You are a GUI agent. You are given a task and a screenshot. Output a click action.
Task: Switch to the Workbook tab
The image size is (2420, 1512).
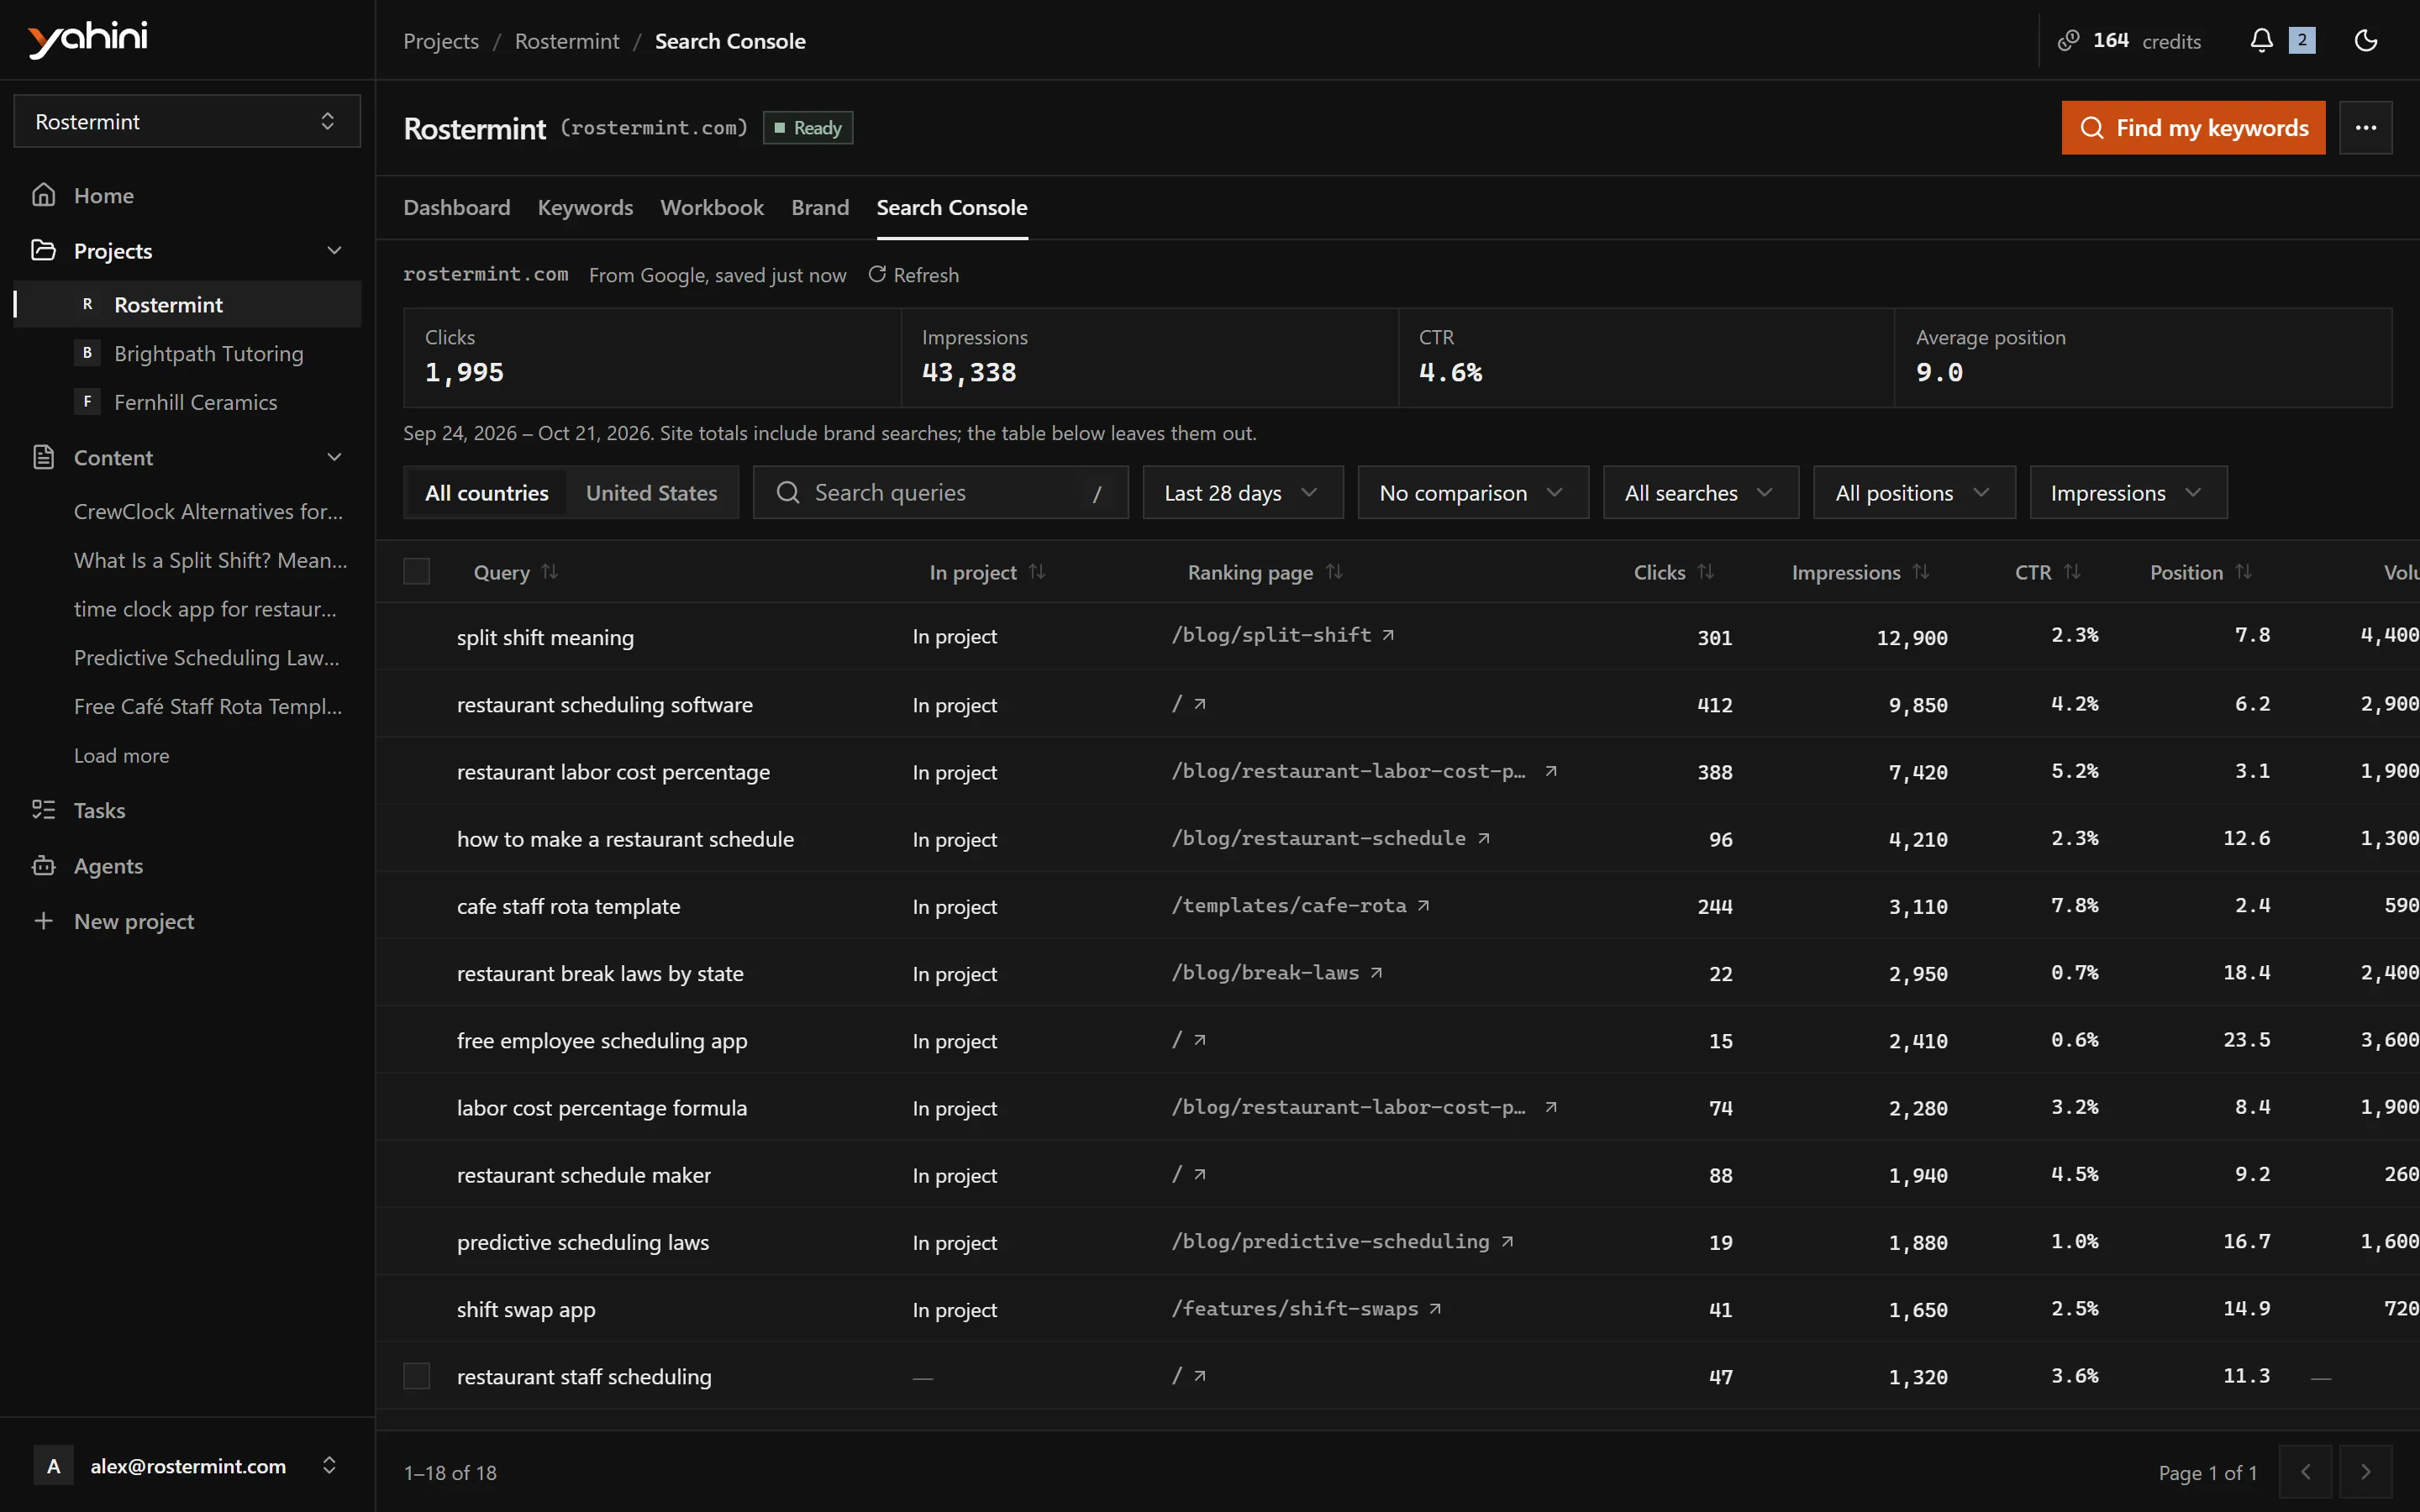pyautogui.click(x=712, y=207)
